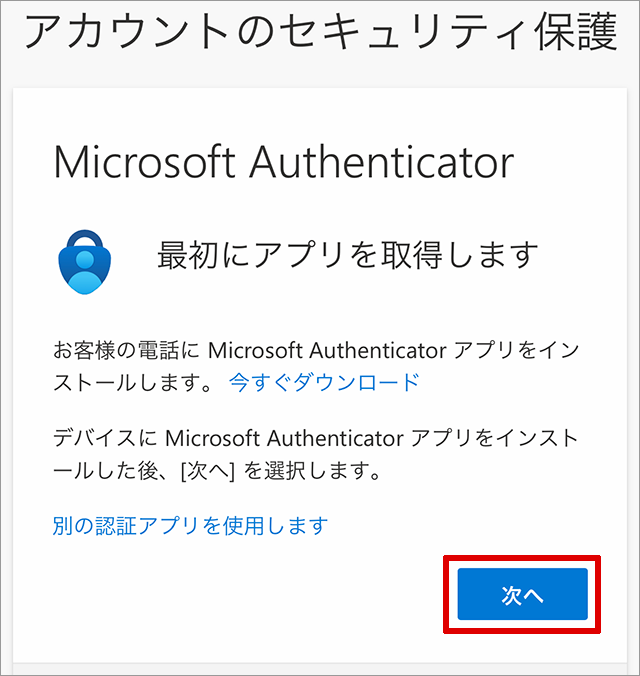Click the word 保護 in the page title
This screenshot has height=676, width=640.
576,32
